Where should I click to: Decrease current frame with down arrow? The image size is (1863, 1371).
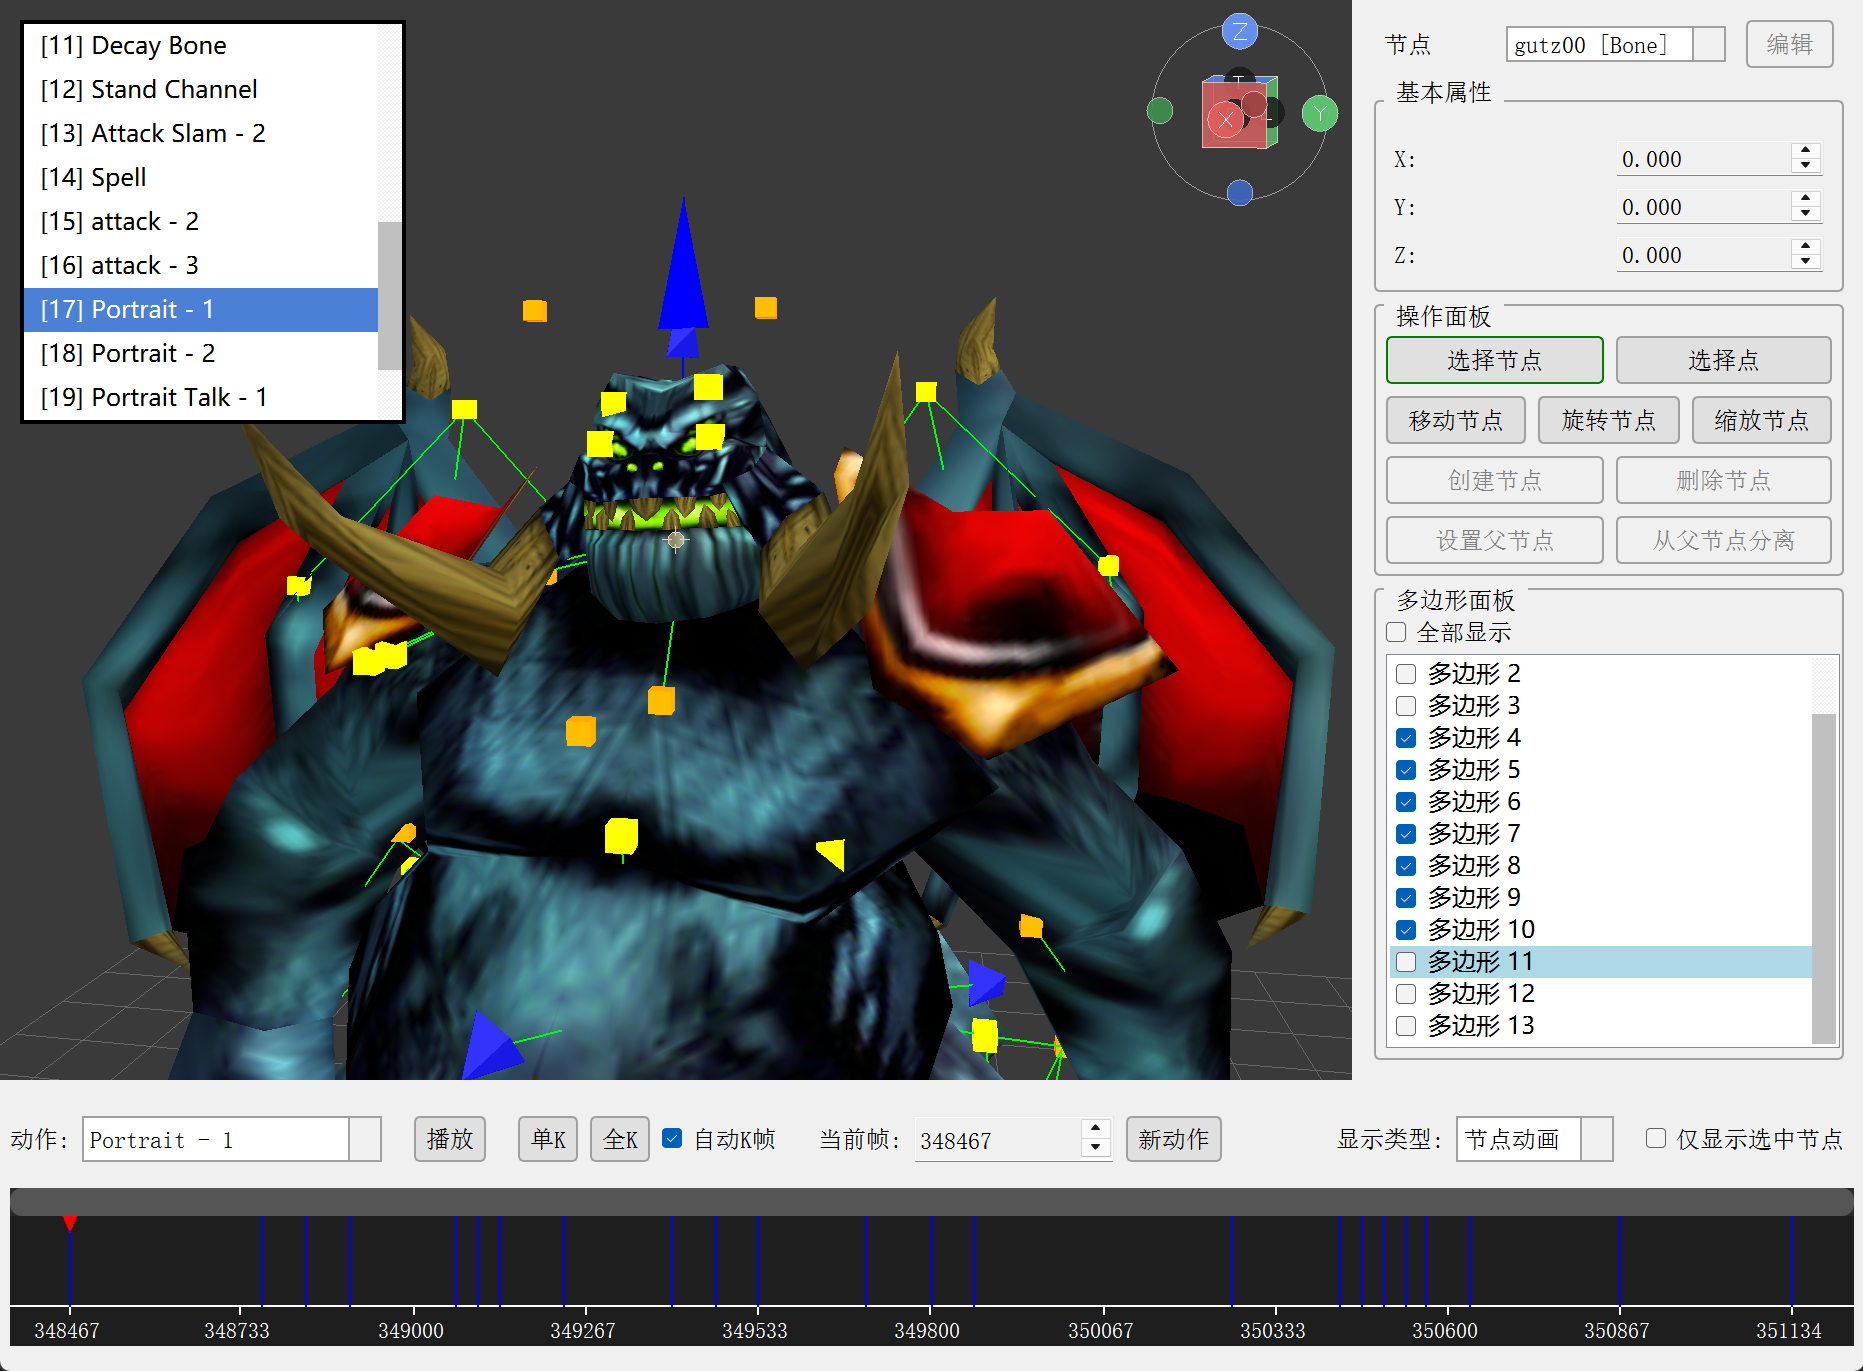1096,1149
